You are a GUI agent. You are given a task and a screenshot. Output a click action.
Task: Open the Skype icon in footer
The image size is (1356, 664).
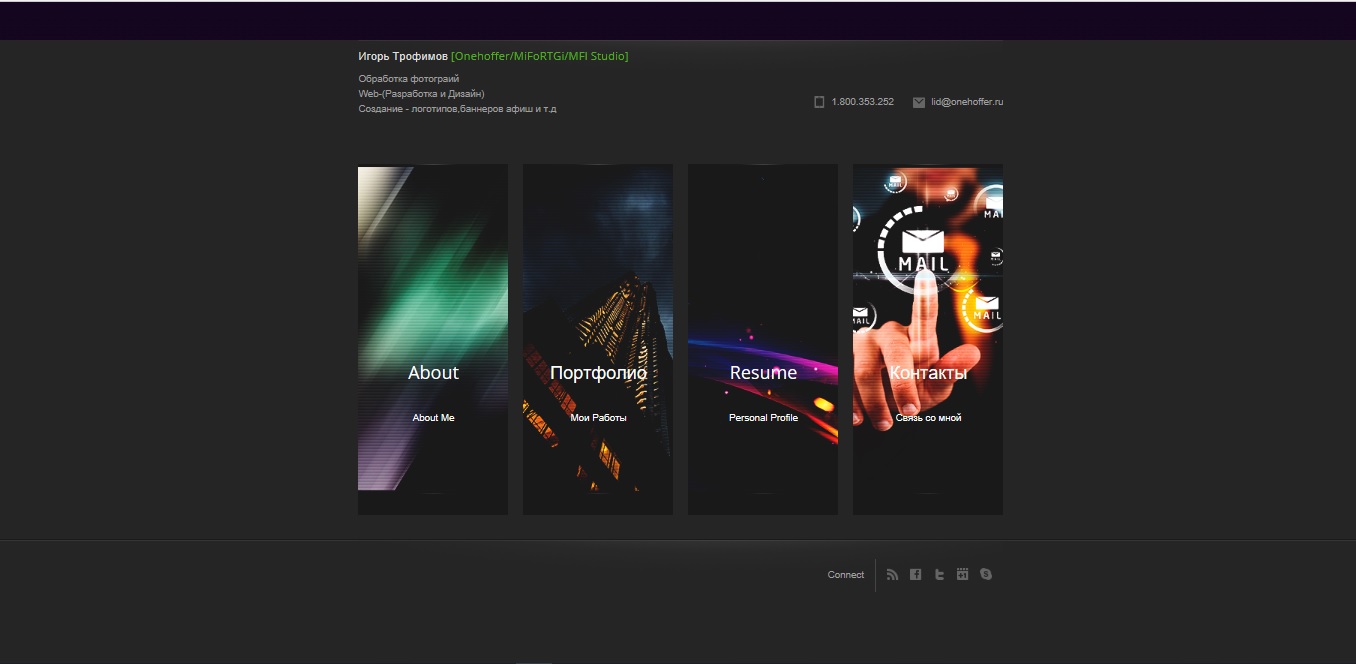tap(986, 575)
